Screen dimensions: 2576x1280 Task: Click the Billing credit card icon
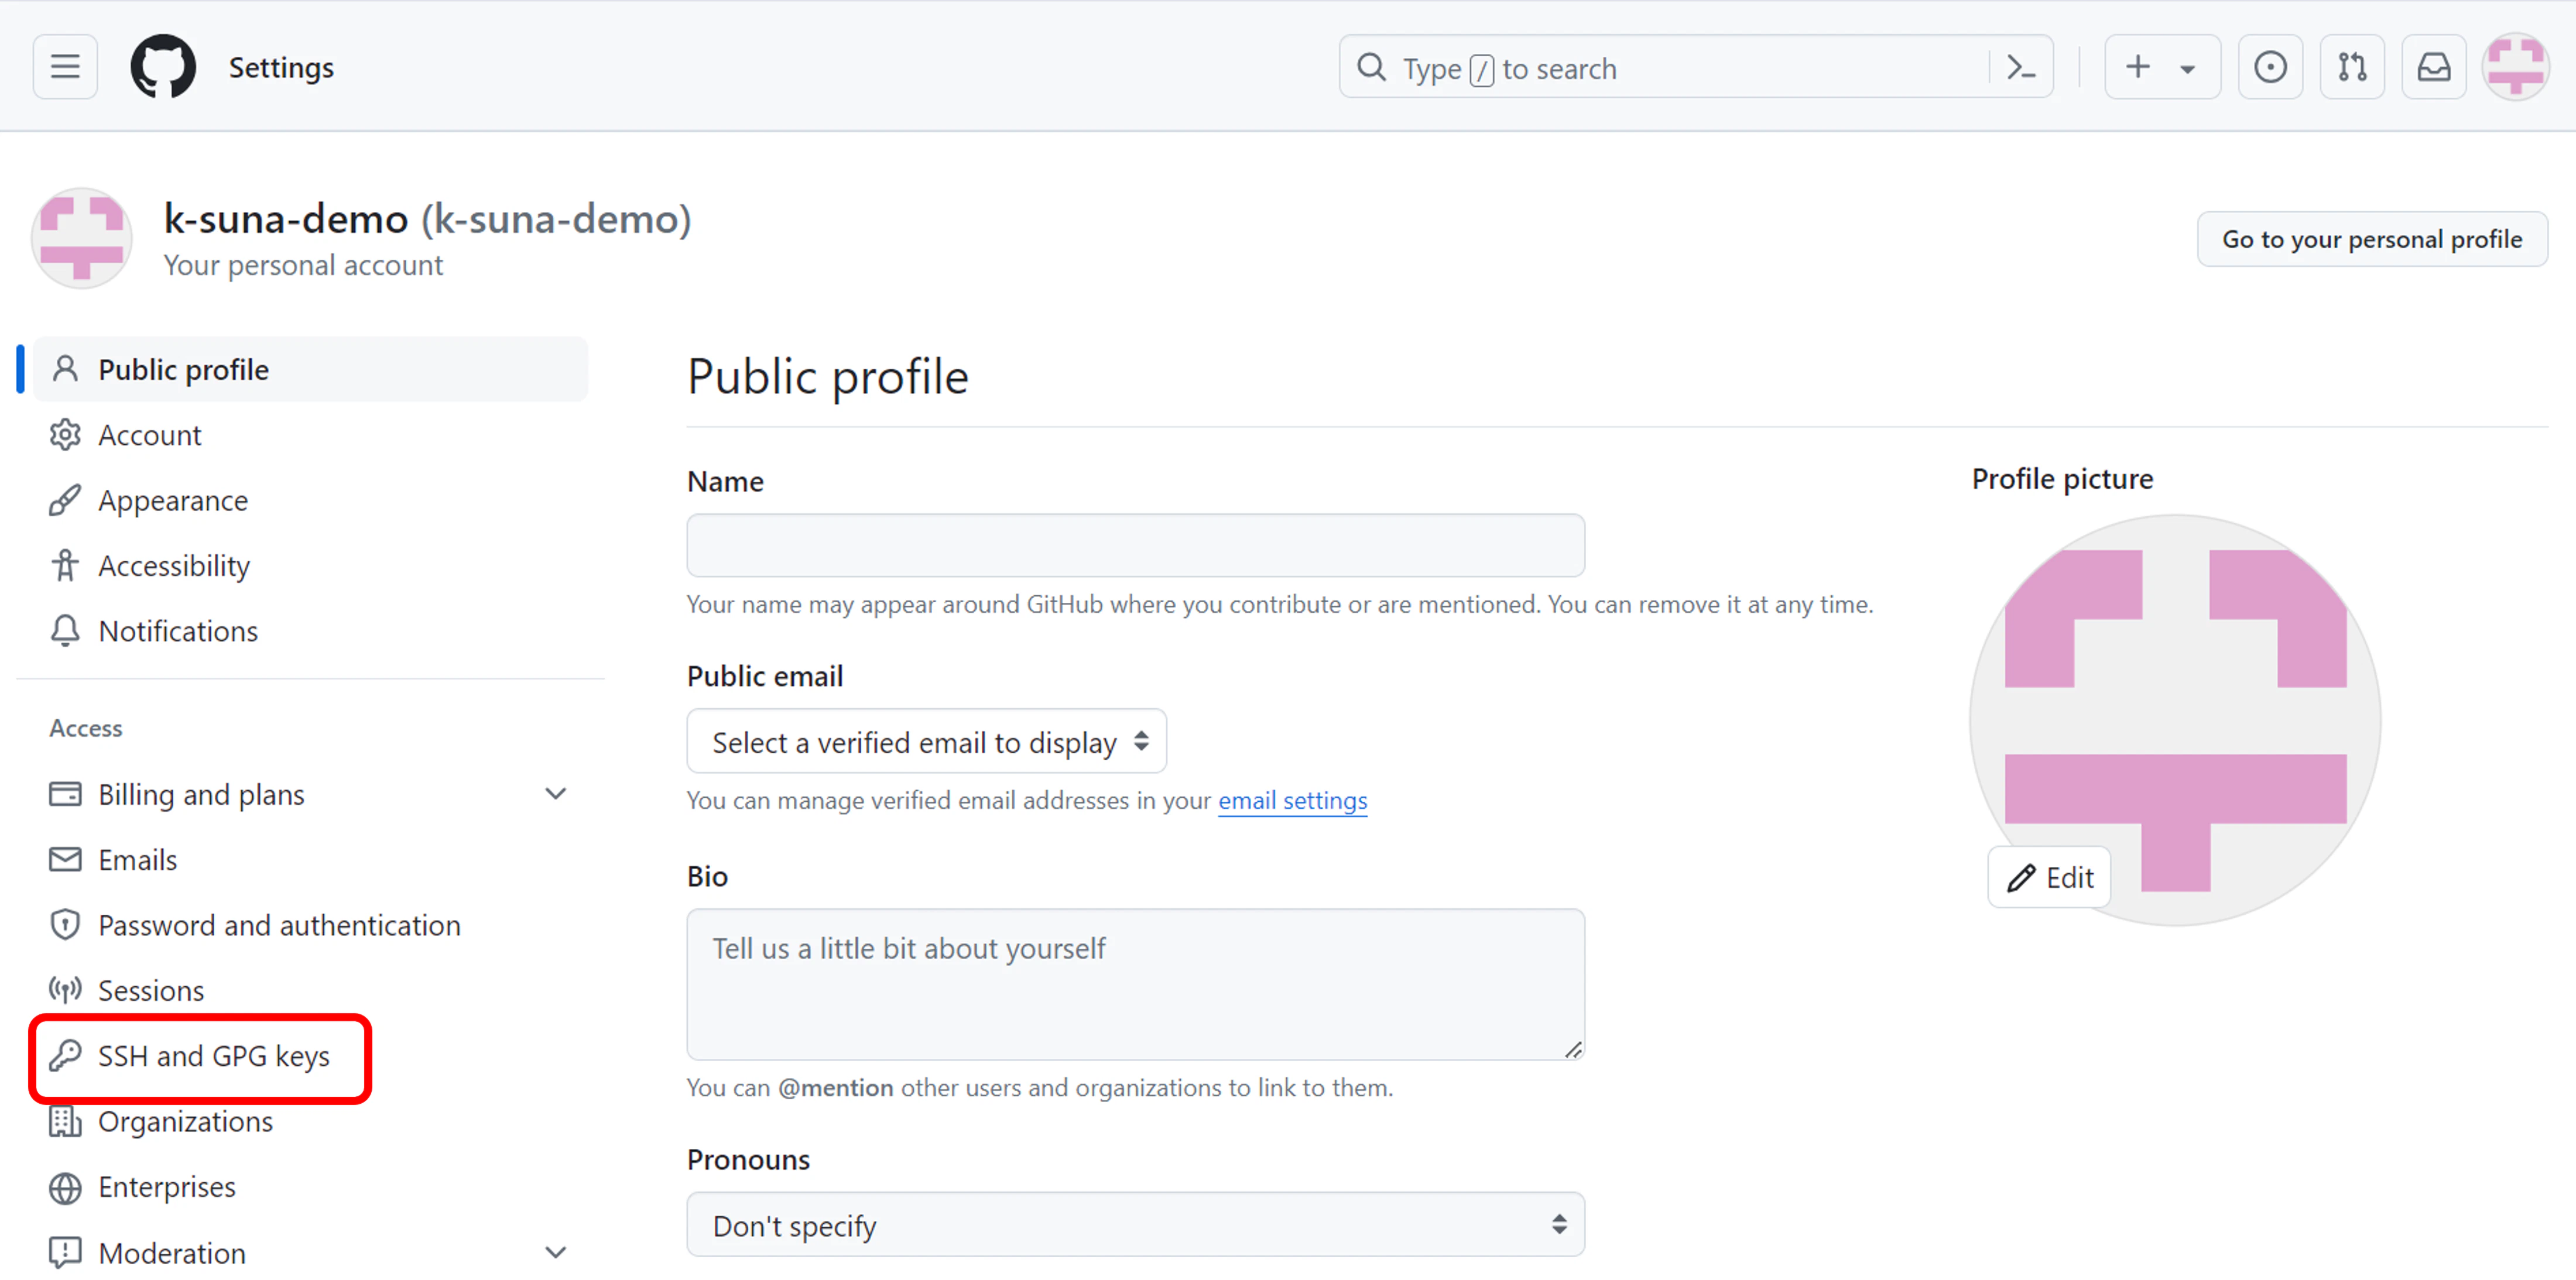pos(65,794)
